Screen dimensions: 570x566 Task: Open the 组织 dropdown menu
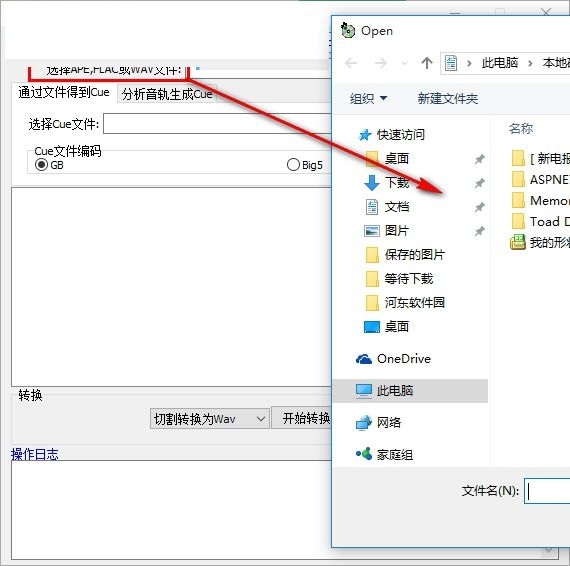[368, 99]
